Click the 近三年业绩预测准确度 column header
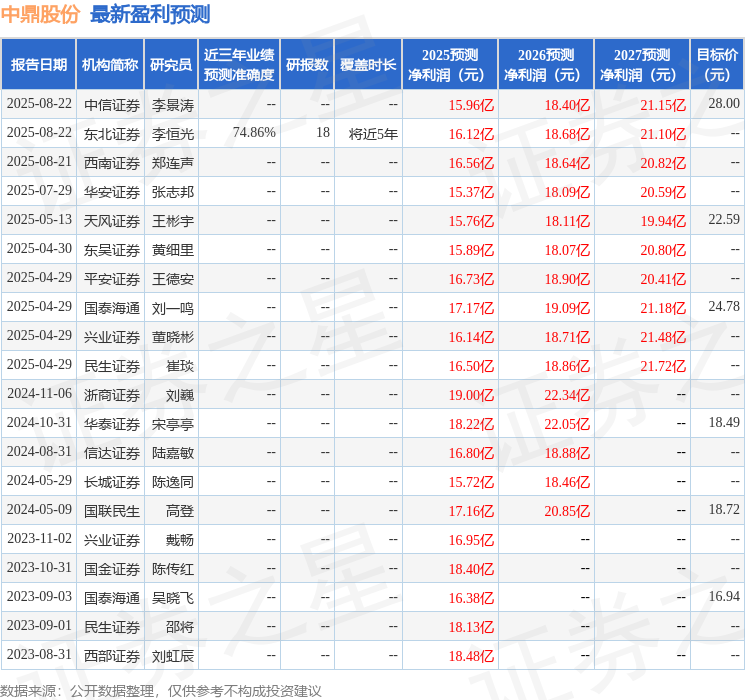 click(x=239, y=65)
